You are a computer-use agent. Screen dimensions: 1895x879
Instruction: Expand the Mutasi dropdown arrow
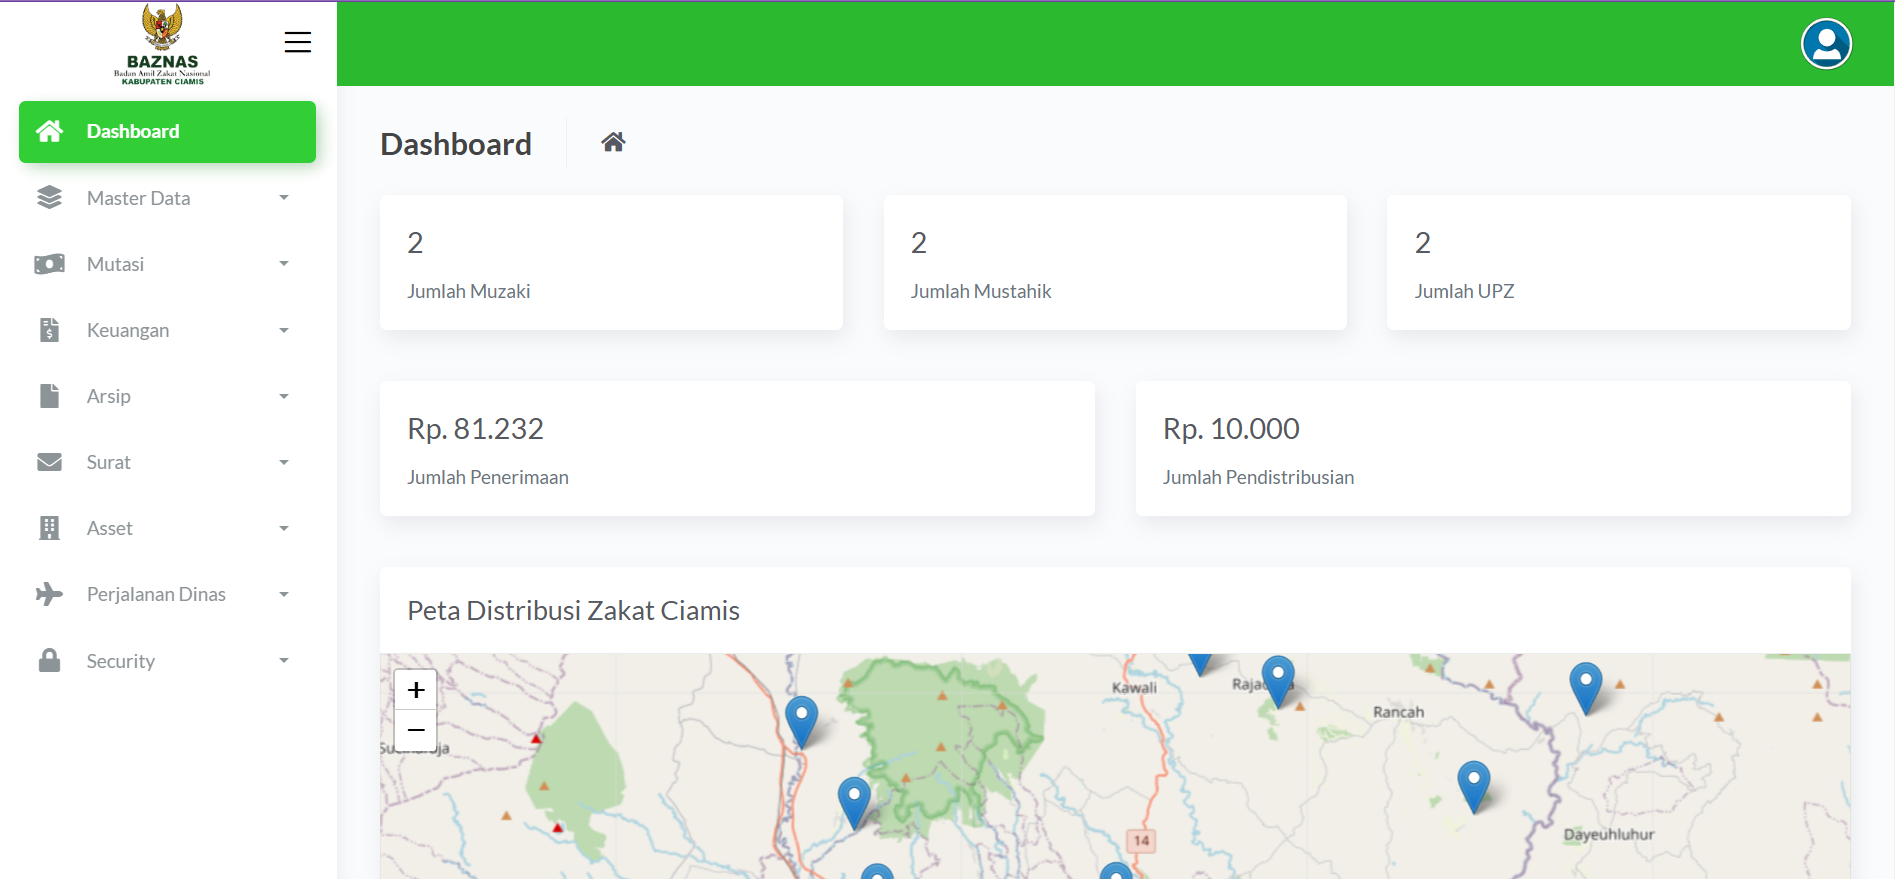[x=284, y=264]
